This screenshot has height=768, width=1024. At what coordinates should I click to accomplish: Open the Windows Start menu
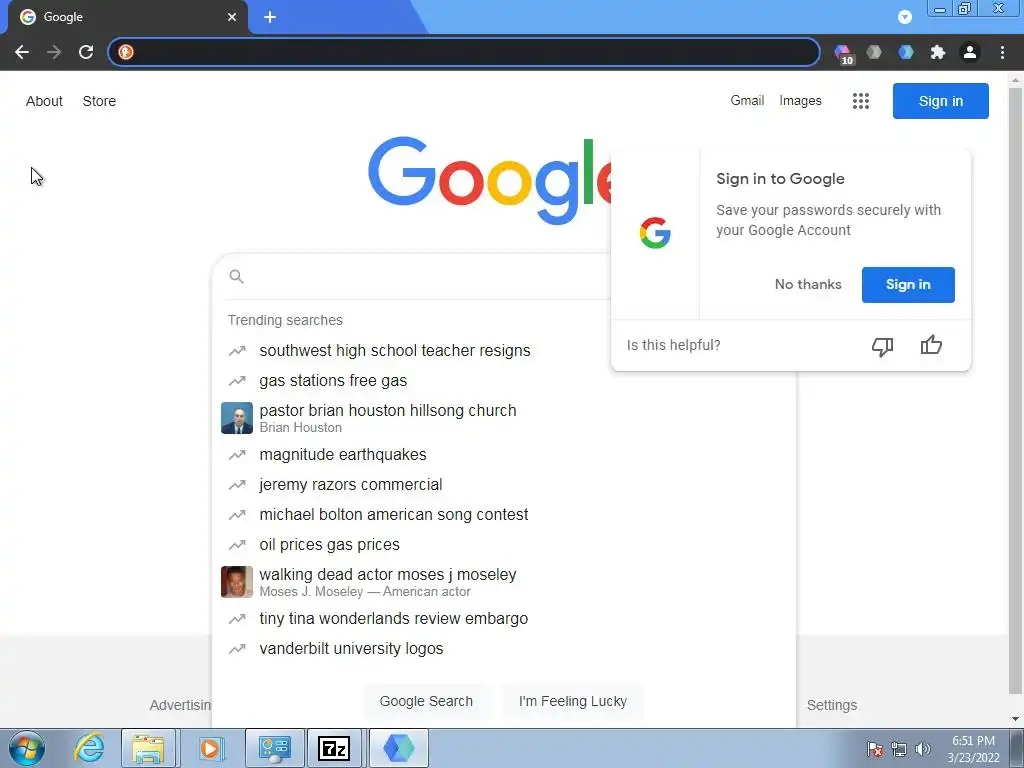tap(27, 748)
